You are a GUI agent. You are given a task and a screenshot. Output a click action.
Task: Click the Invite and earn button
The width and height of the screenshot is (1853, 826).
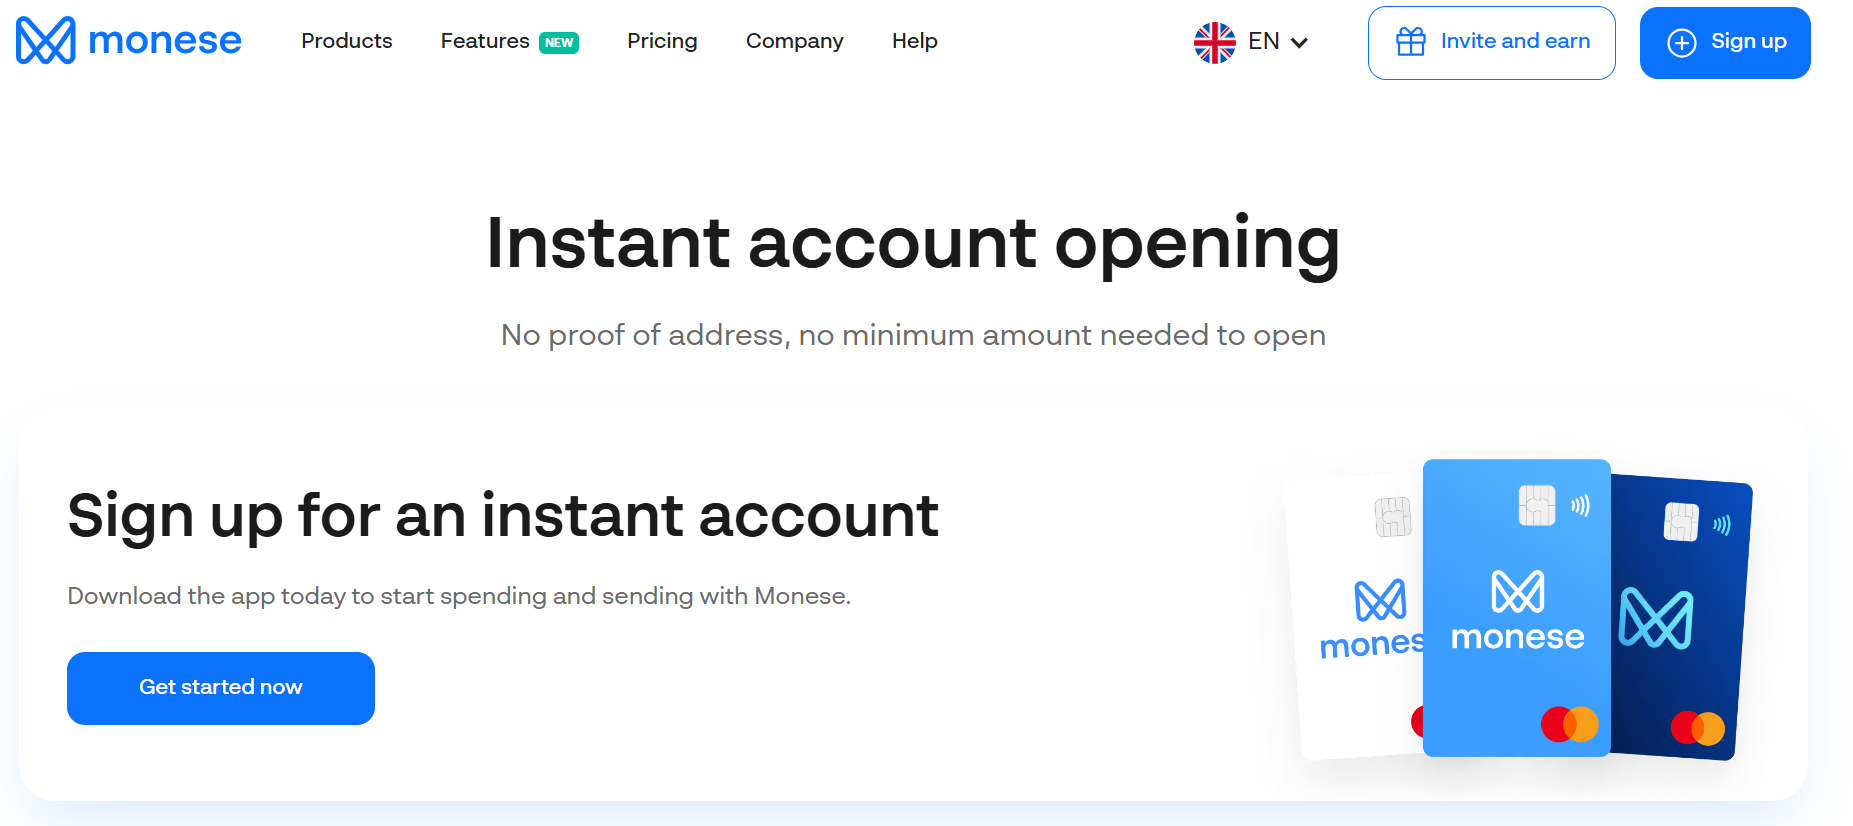click(1491, 43)
